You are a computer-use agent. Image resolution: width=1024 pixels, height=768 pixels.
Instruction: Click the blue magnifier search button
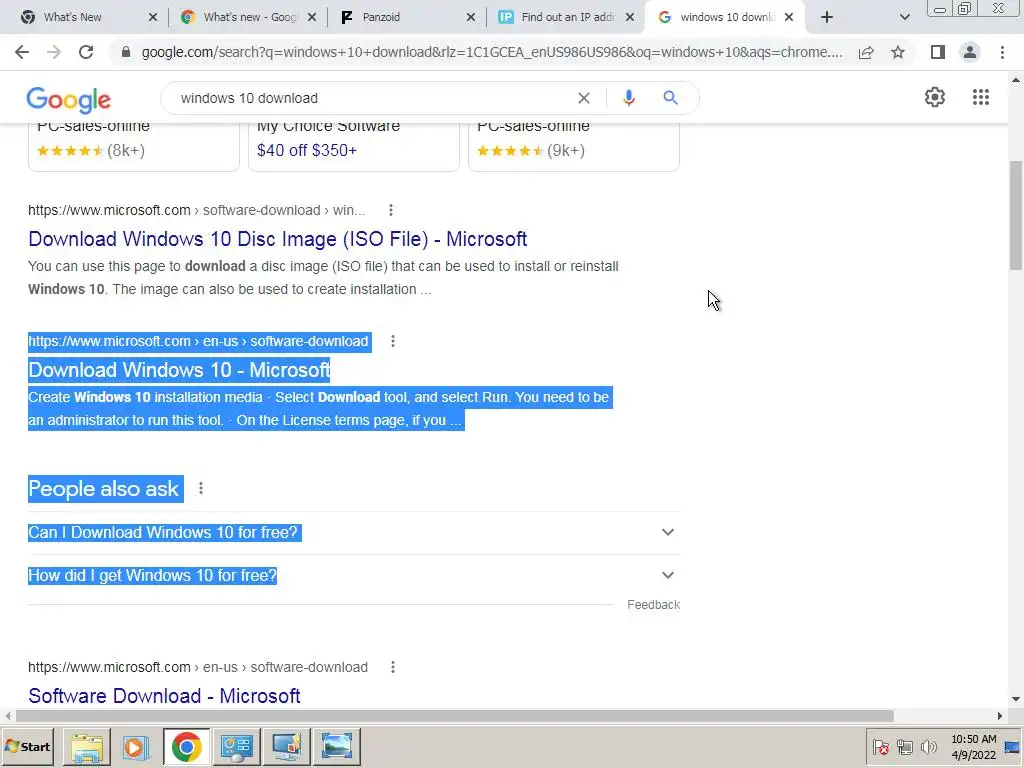670,98
